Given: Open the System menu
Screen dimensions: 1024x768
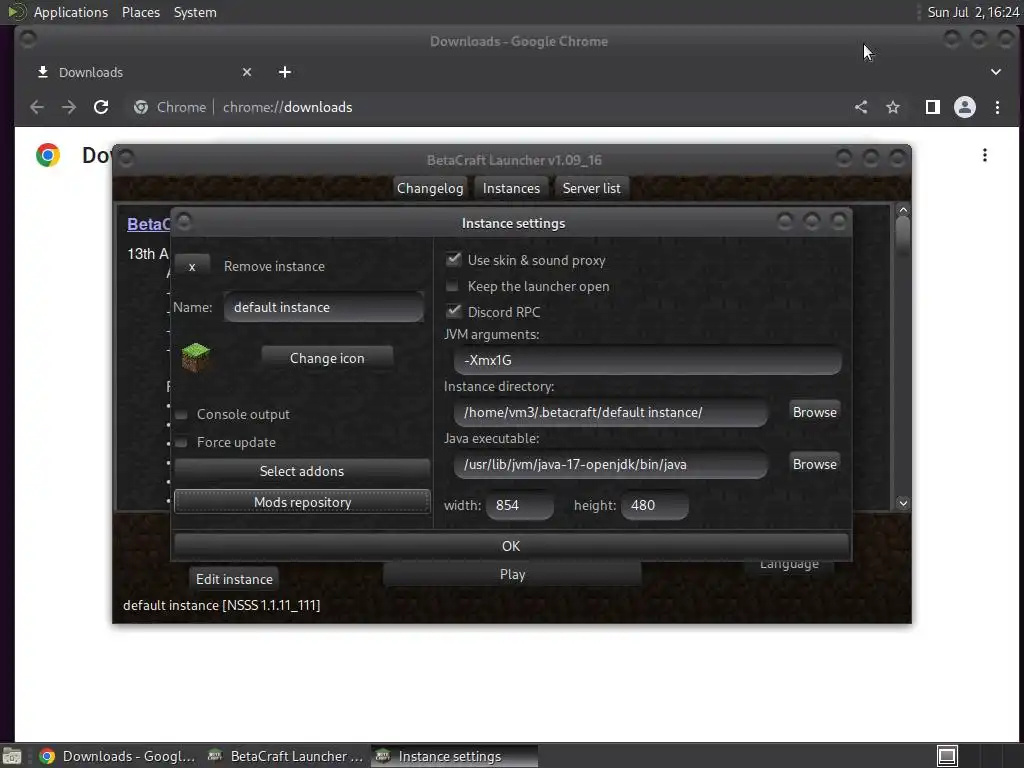Looking at the screenshot, I should (195, 12).
